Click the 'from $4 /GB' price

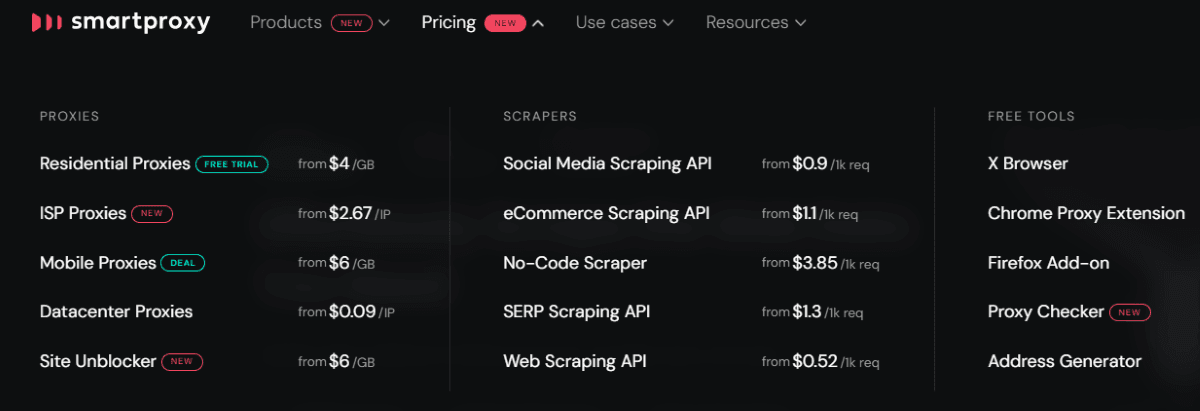(336, 164)
